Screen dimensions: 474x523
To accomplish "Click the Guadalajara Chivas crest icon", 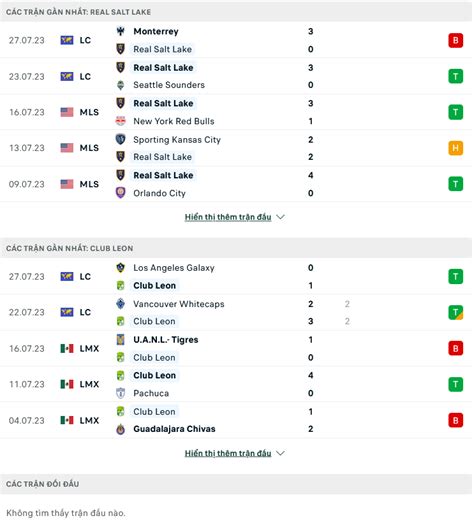I will 120,429.
